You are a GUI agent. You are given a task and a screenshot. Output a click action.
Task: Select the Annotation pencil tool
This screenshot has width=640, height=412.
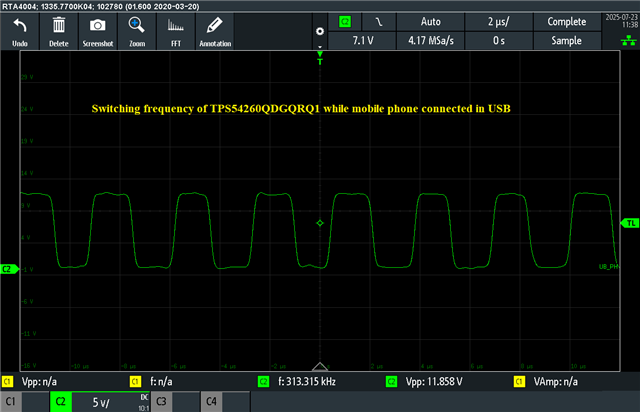click(215, 32)
